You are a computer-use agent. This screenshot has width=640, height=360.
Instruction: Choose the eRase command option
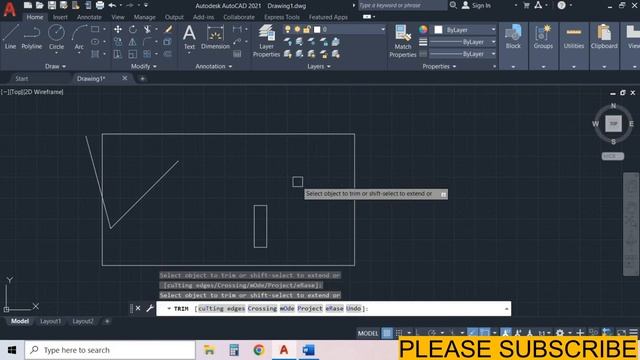334,309
